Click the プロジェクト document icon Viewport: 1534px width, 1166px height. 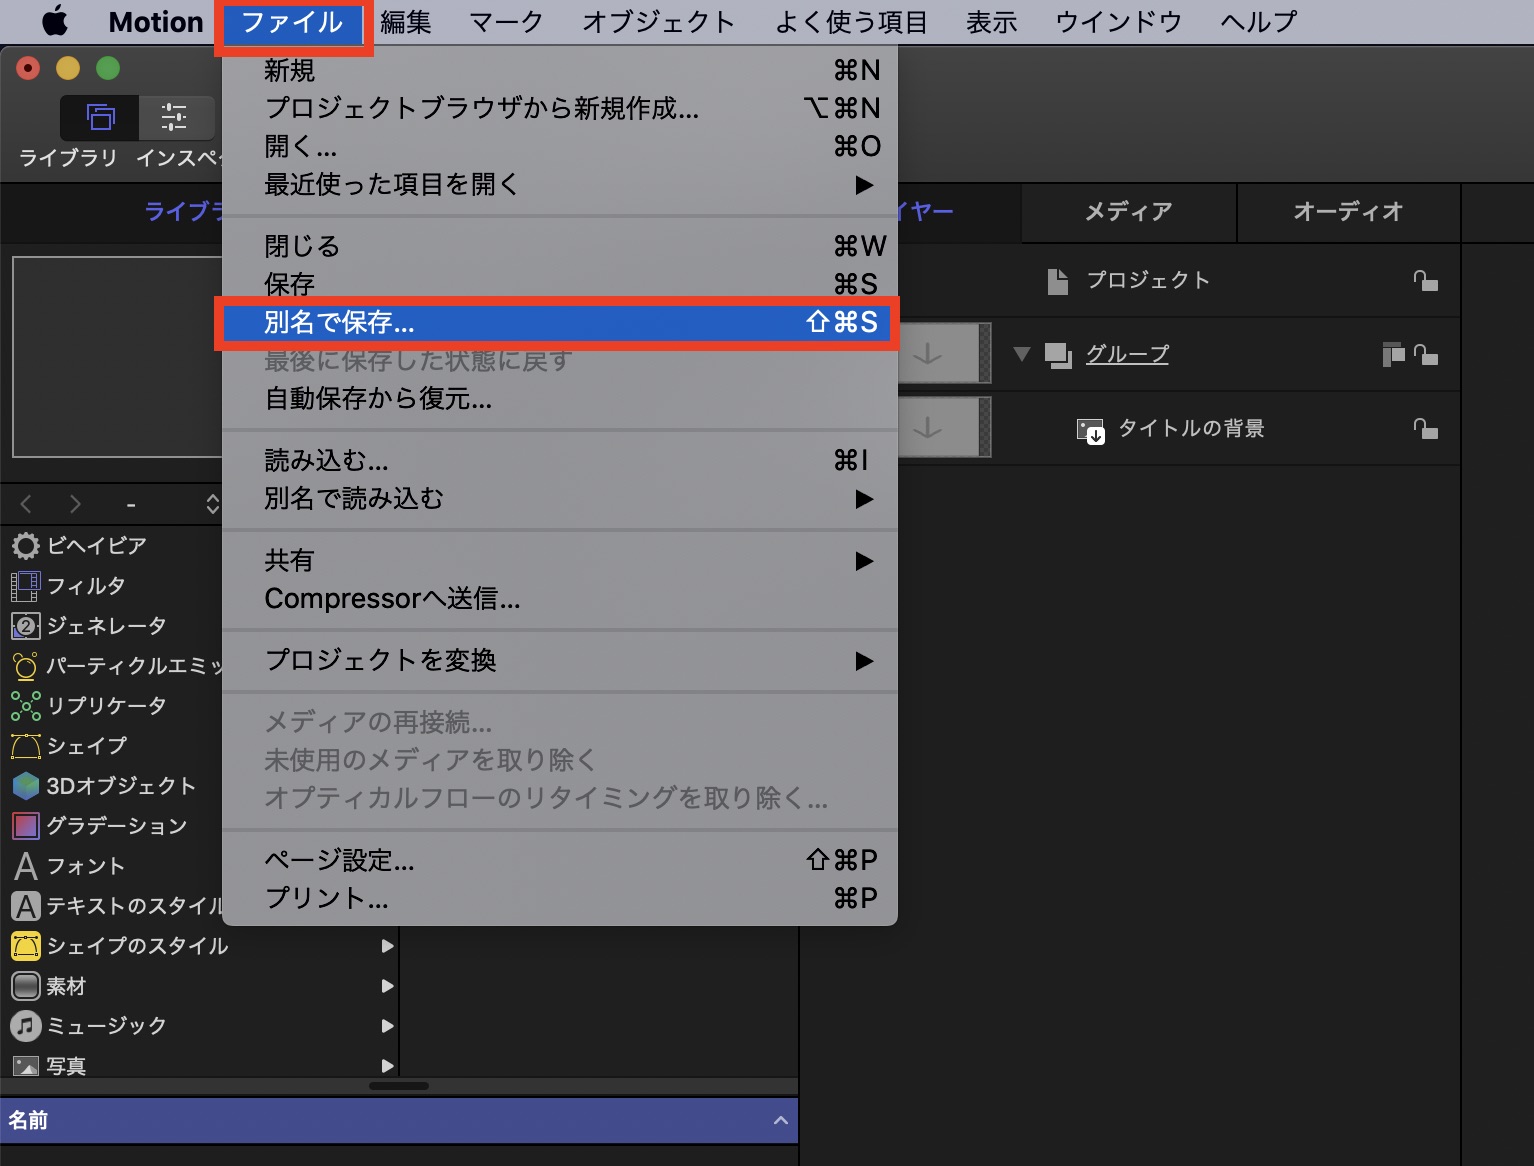[1057, 281]
